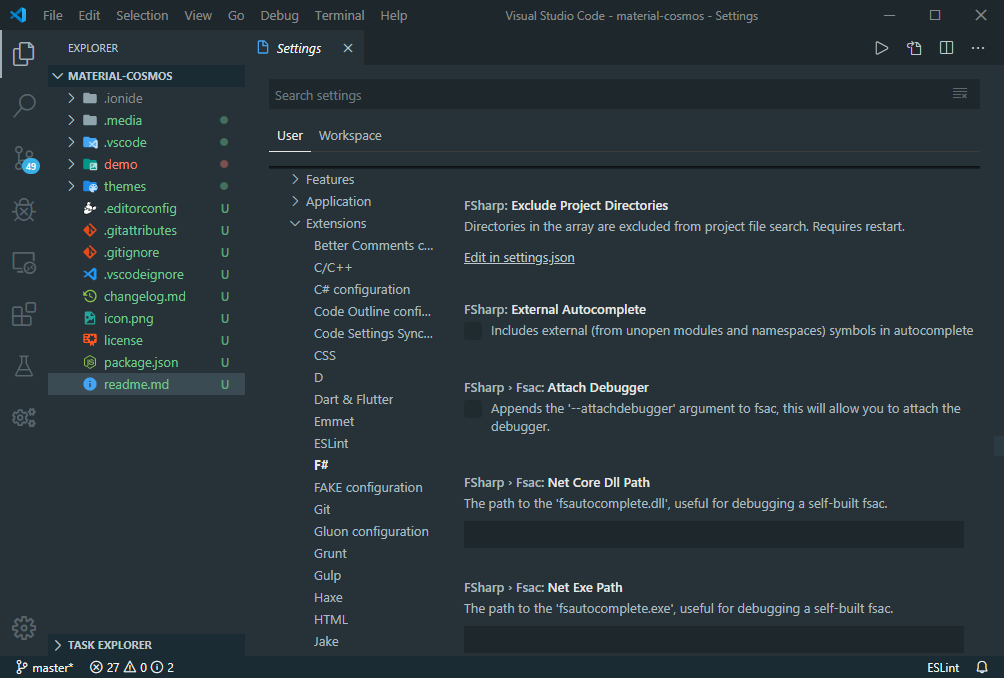Open the Debug menu

[x=279, y=15]
